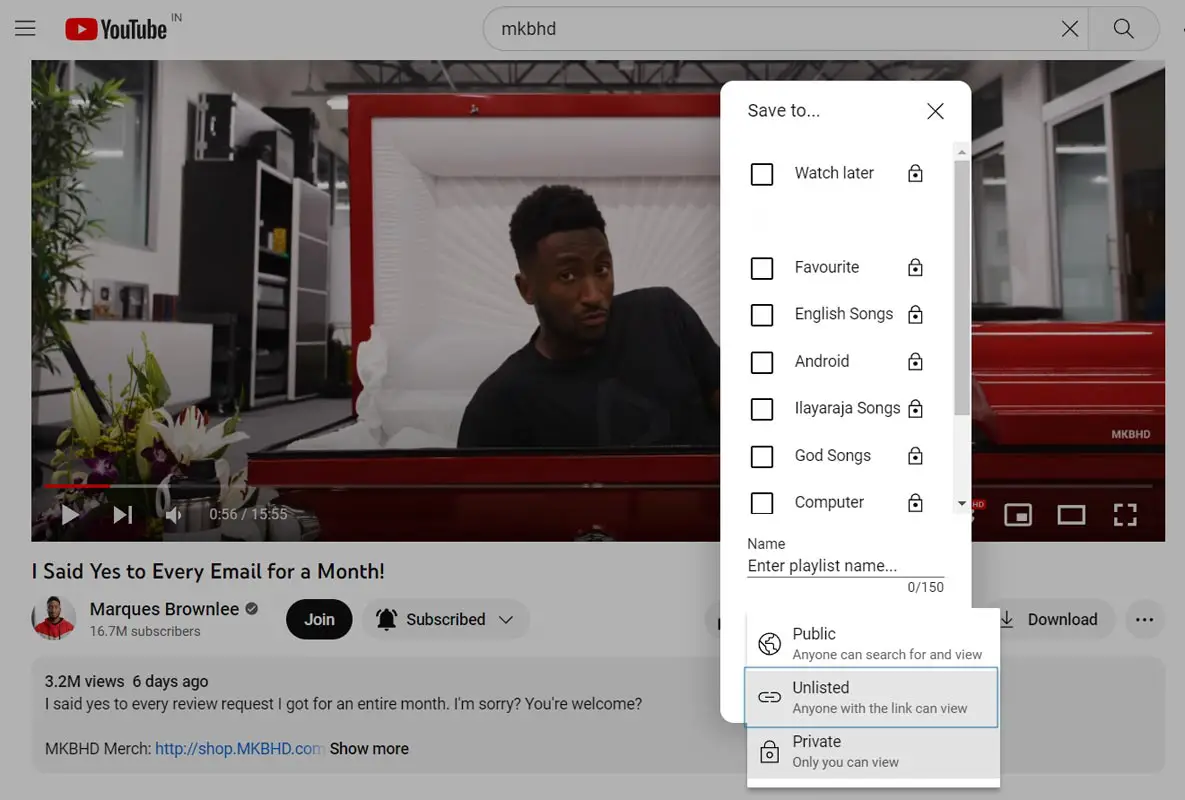
Task: Enable miniplayer mode
Action: [1017, 515]
